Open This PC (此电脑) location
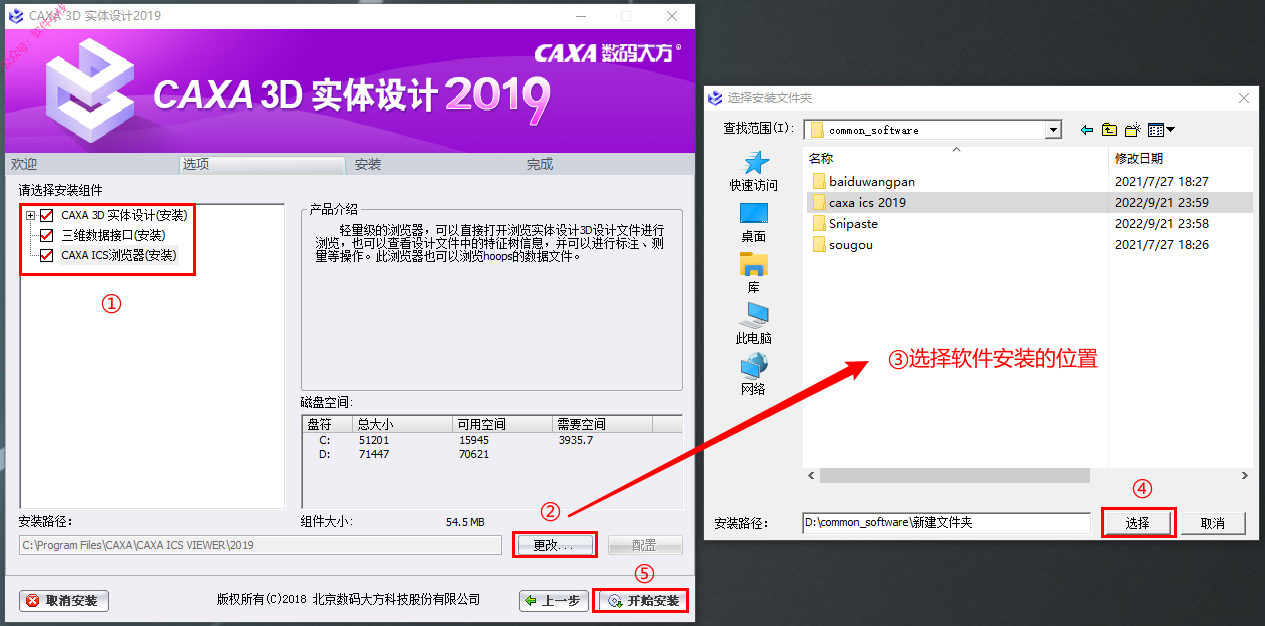This screenshot has height=626, width=1265. pyautogui.click(x=754, y=324)
